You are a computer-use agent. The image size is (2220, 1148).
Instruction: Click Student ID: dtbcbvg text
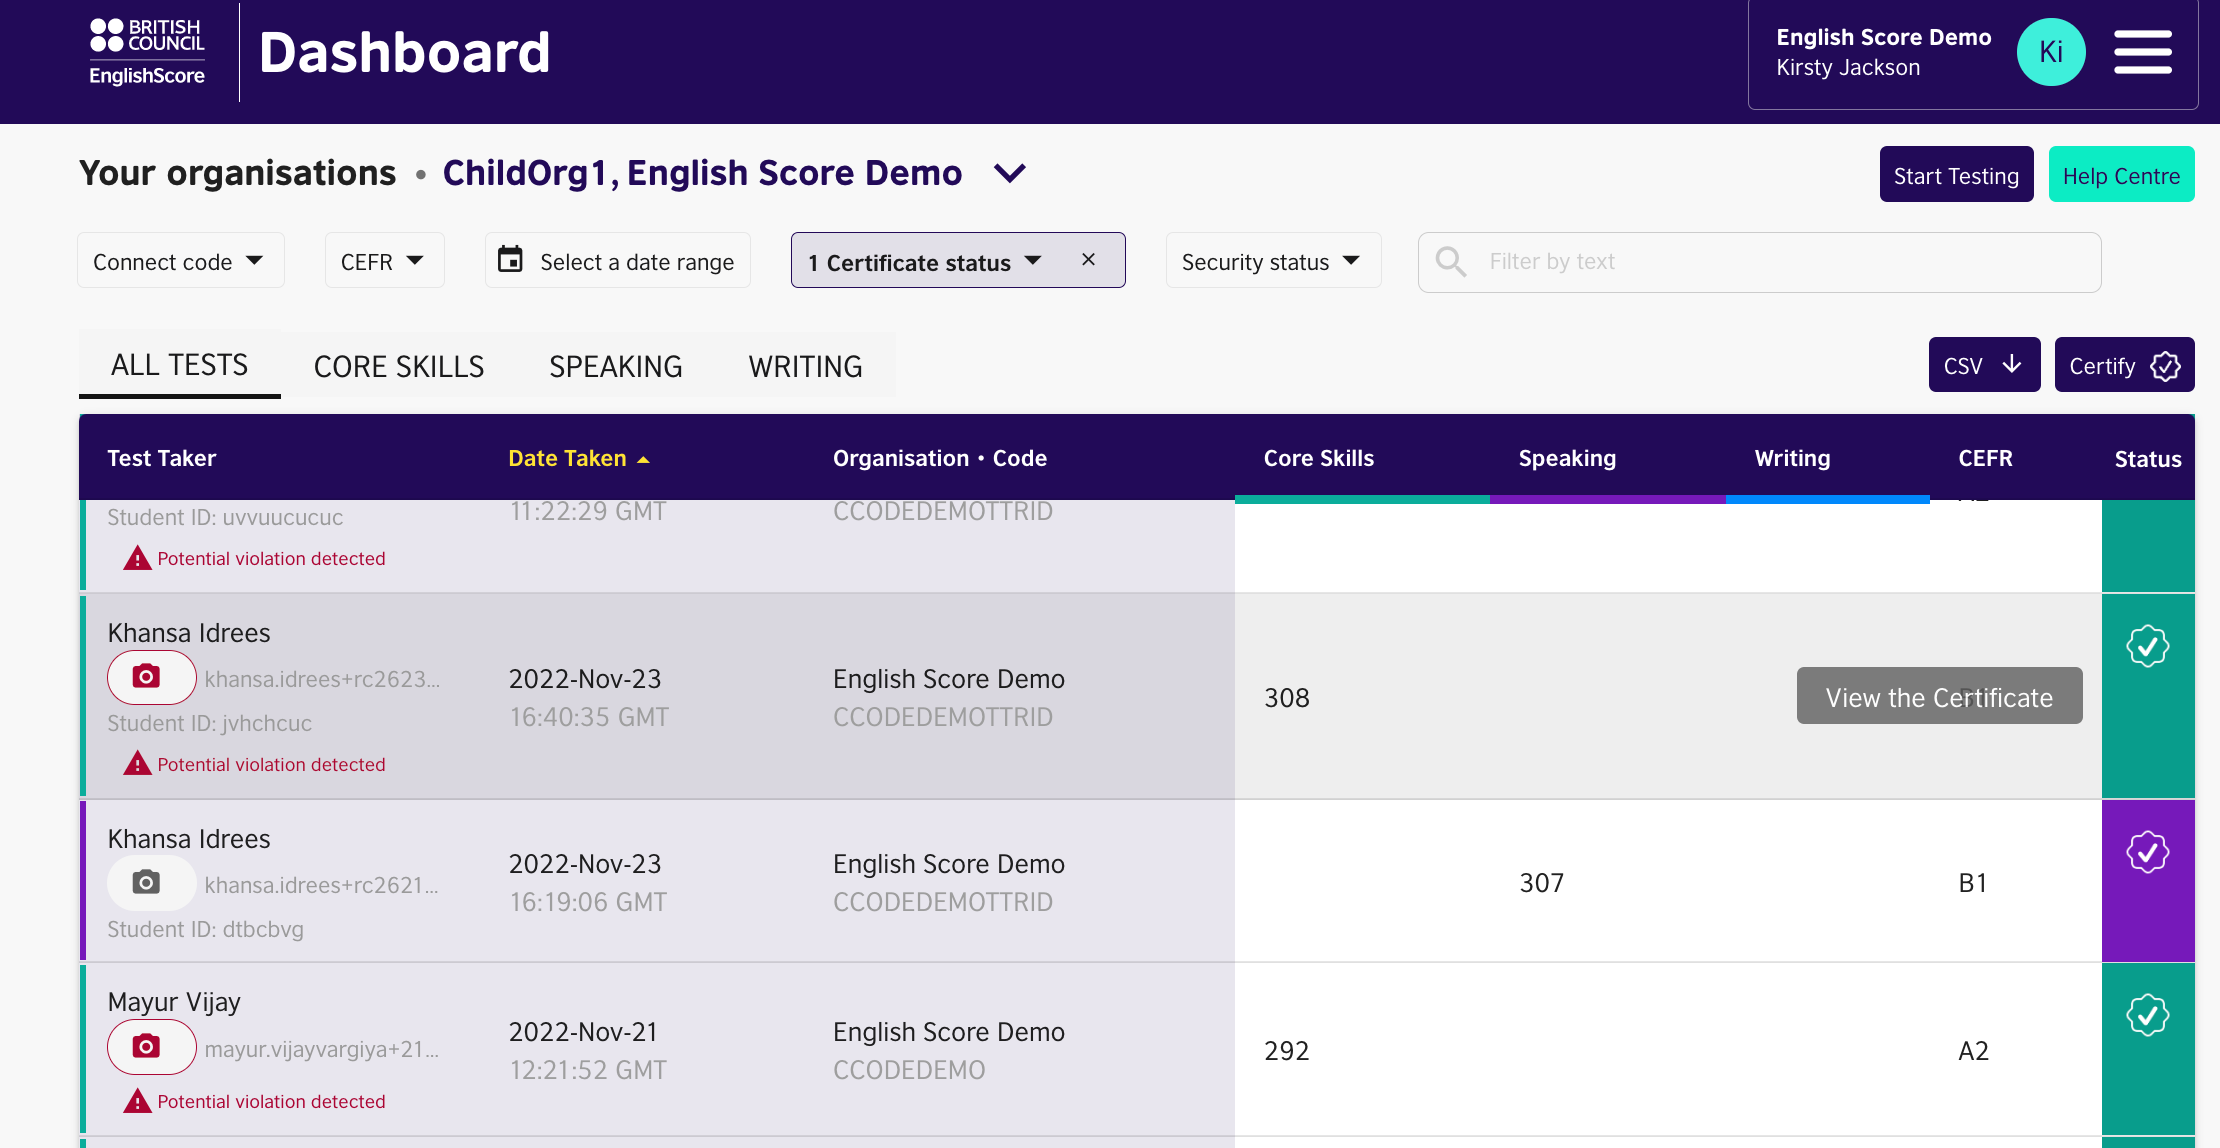(x=206, y=929)
